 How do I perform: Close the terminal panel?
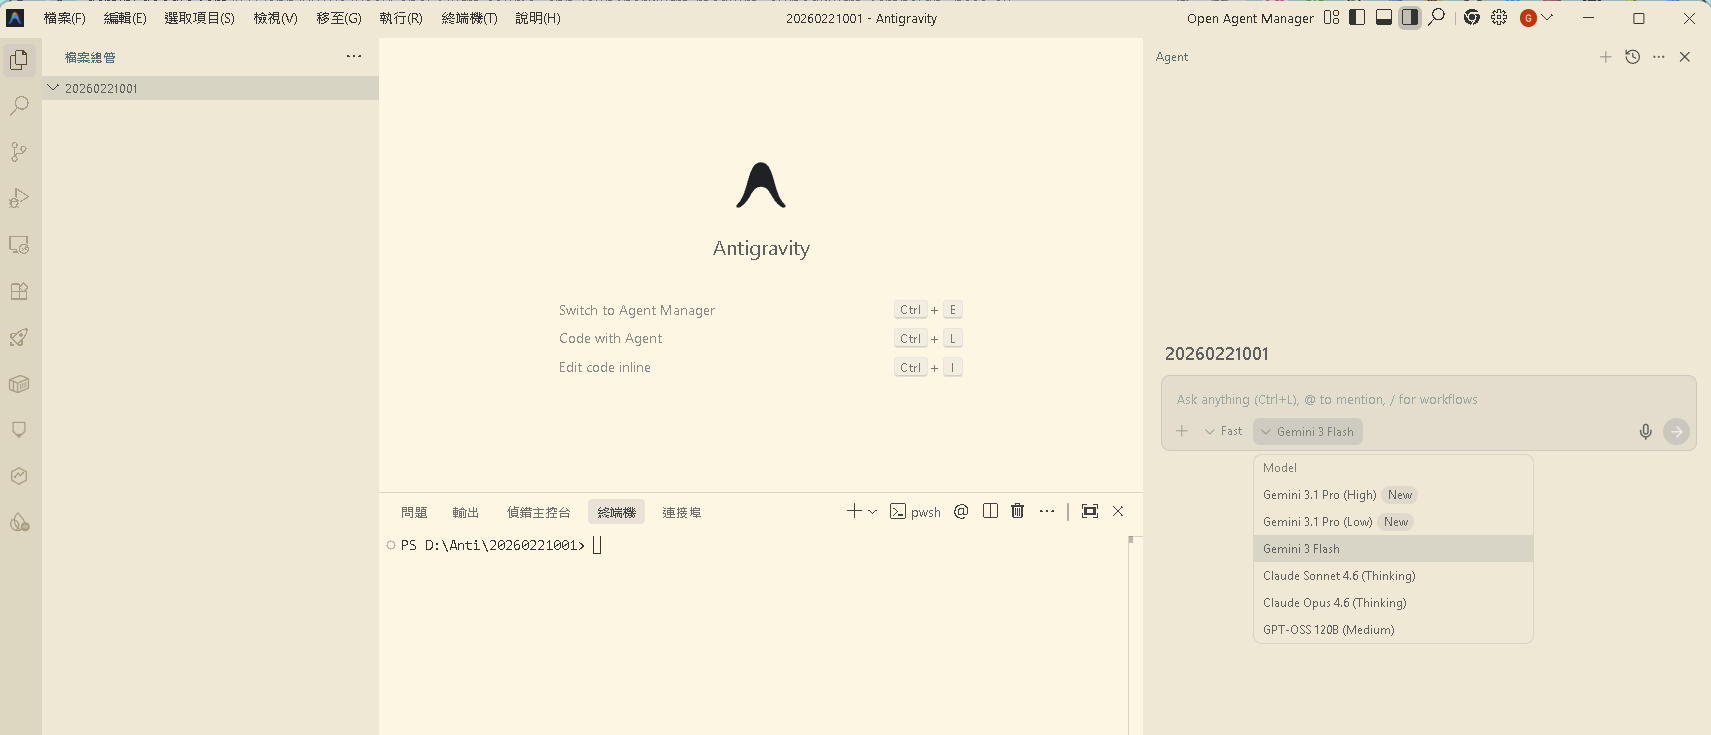coord(1118,511)
